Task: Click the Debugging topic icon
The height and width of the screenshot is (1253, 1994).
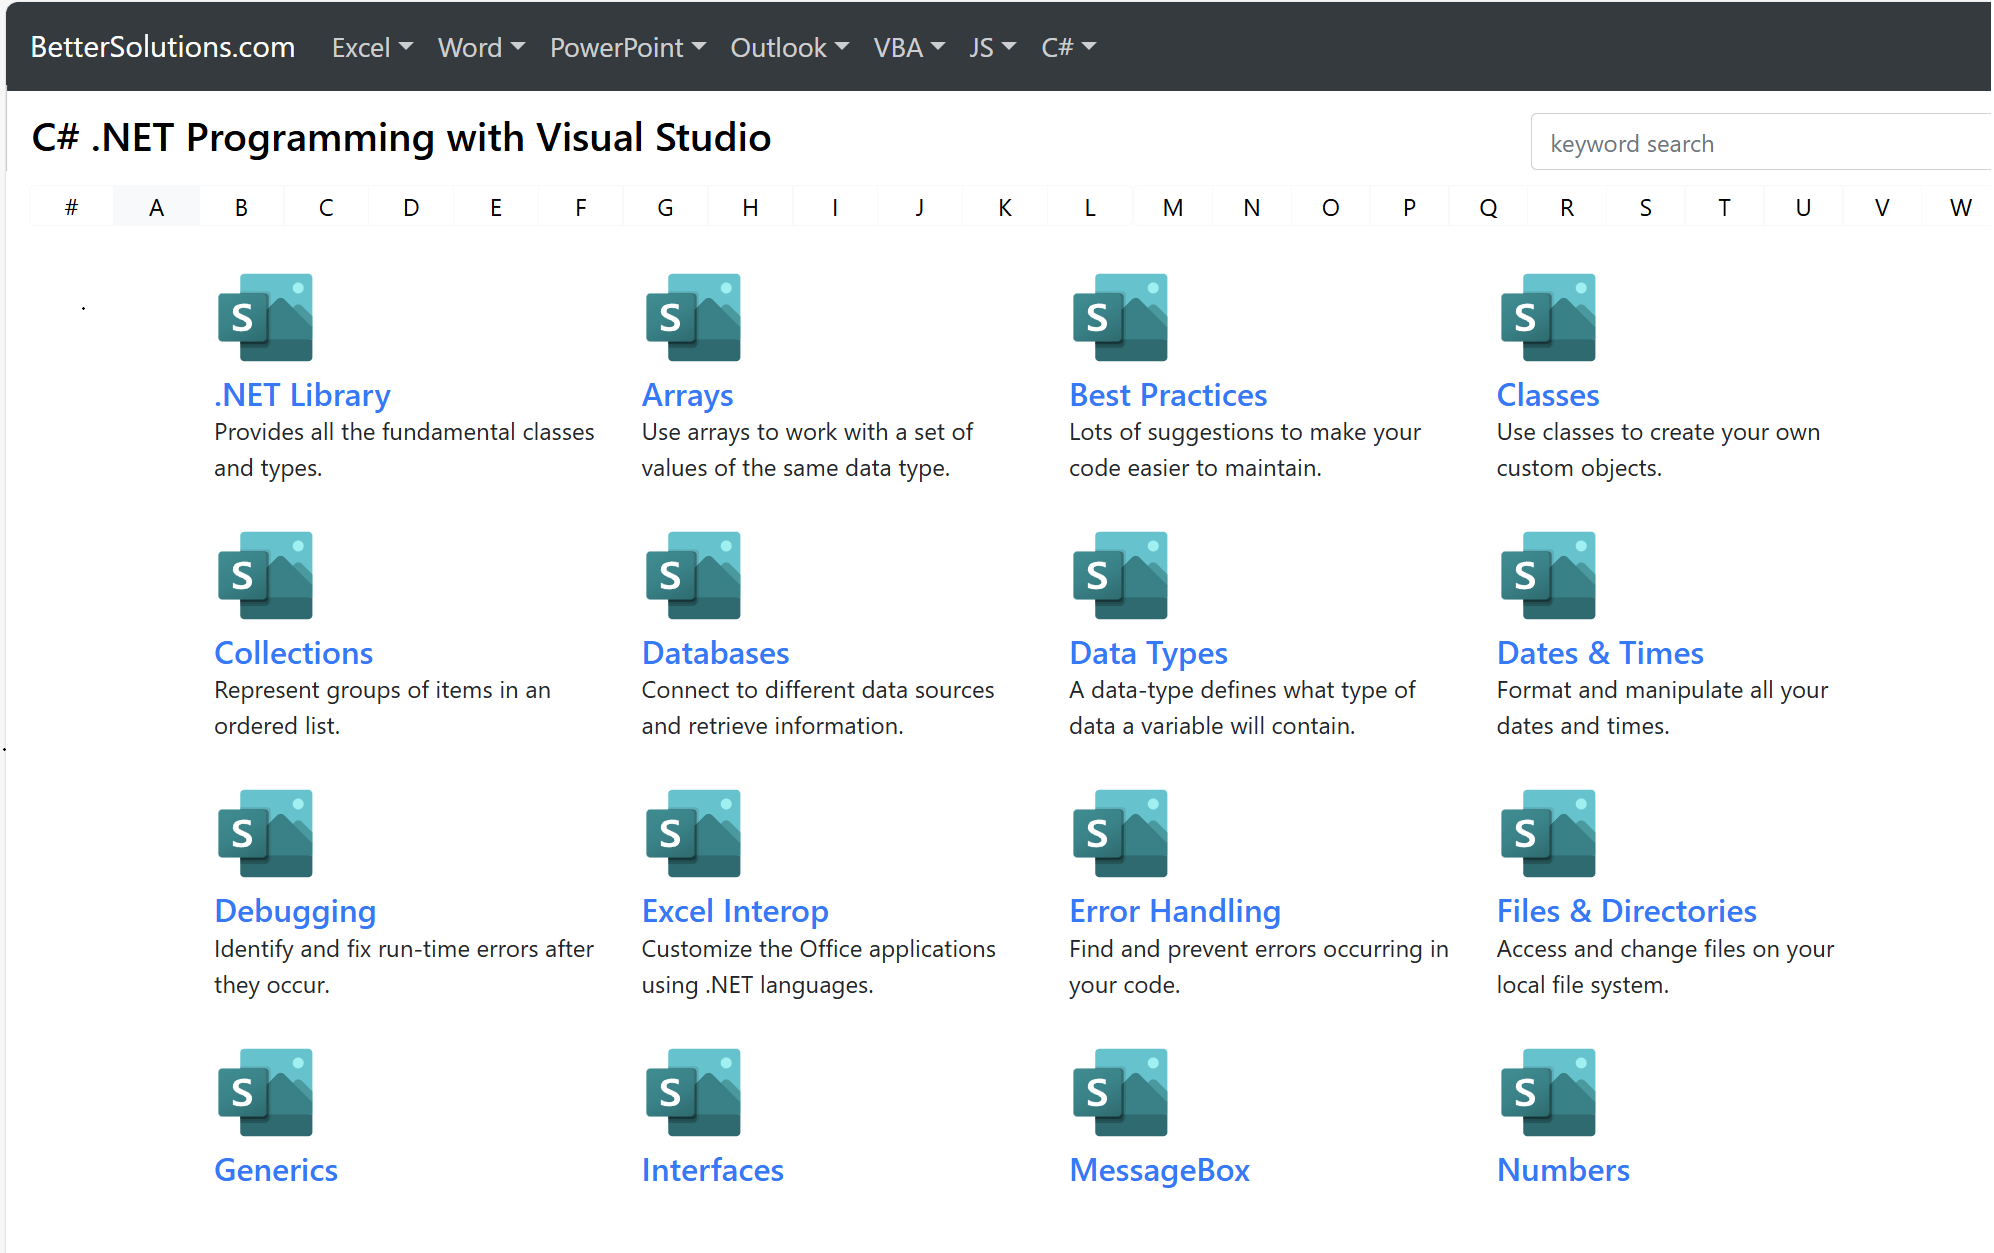Action: [265, 833]
